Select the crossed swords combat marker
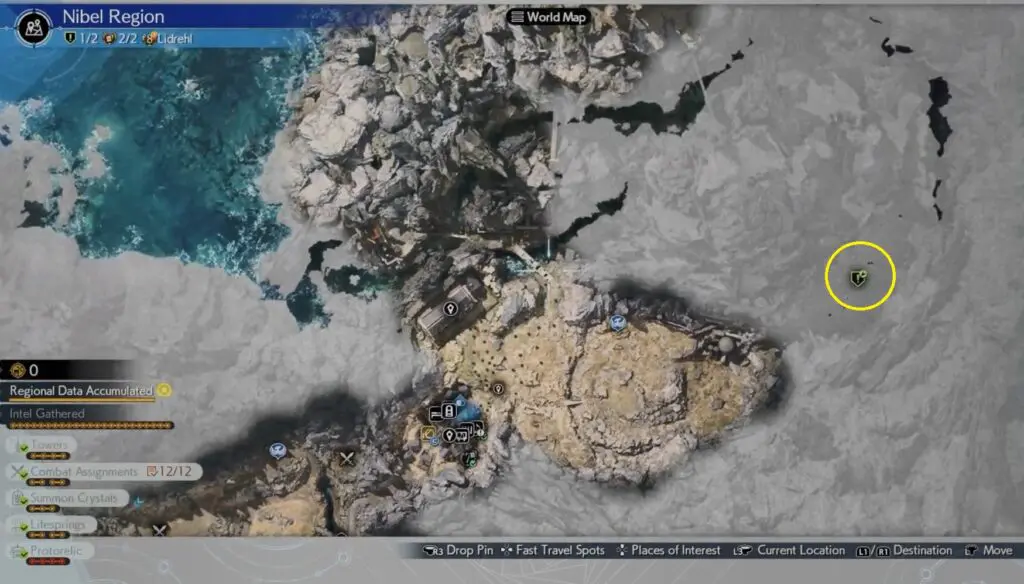 point(348,459)
